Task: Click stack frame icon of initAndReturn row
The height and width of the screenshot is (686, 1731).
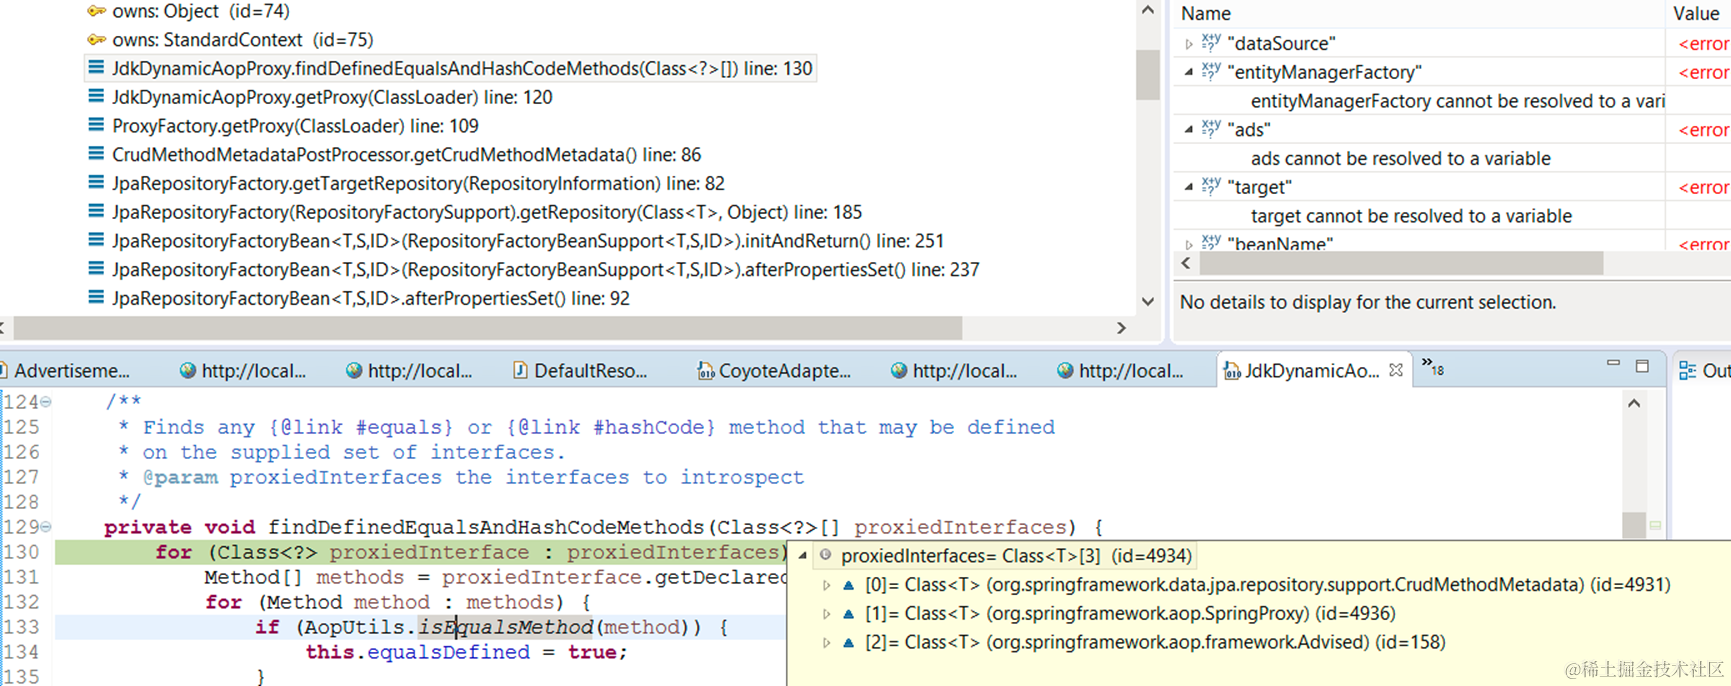Action: tap(96, 240)
